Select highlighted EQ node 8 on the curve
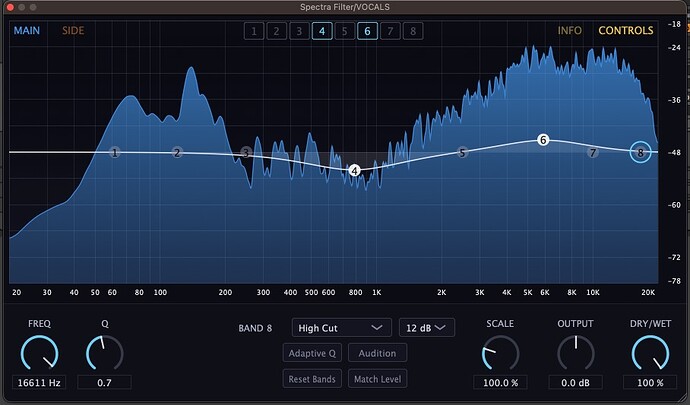 pyautogui.click(x=640, y=153)
